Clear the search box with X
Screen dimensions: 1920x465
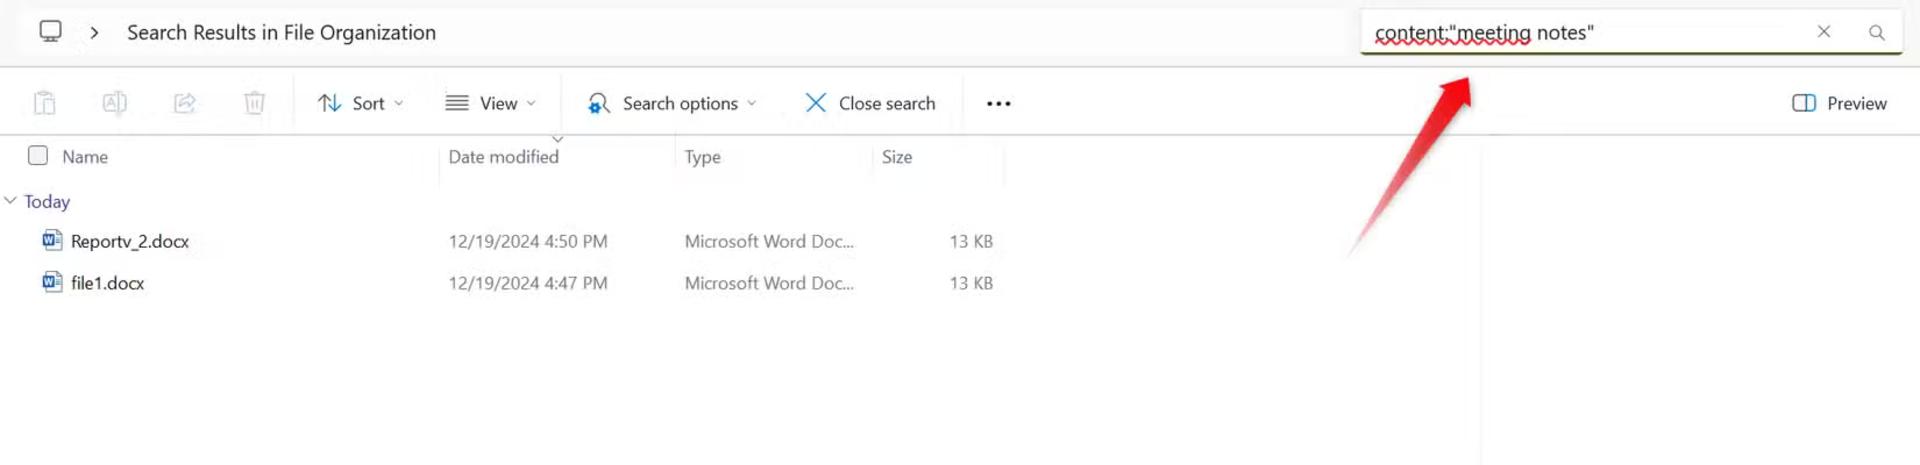pyautogui.click(x=1824, y=32)
